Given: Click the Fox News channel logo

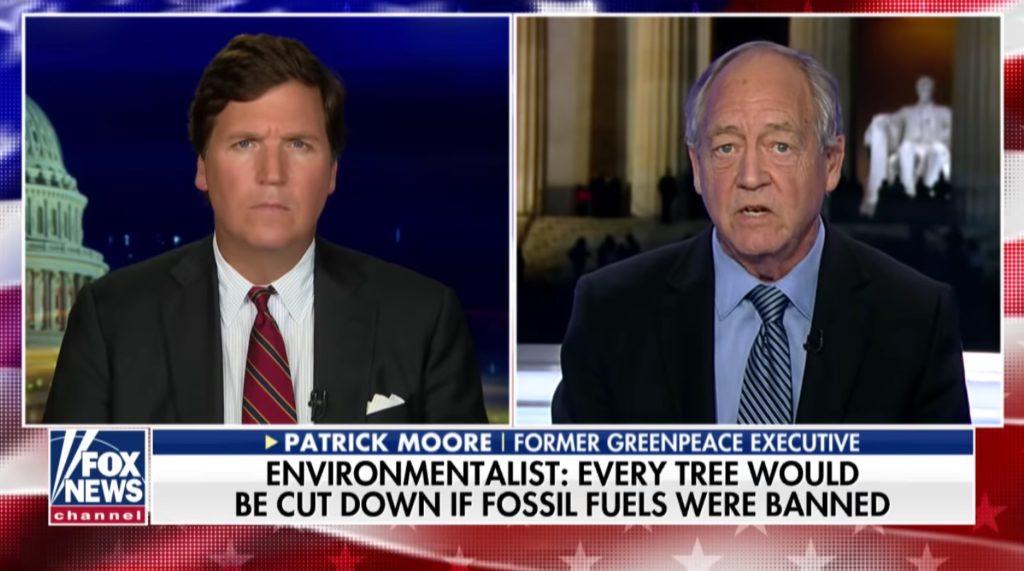Looking at the screenshot, I should [x=99, y=477].
